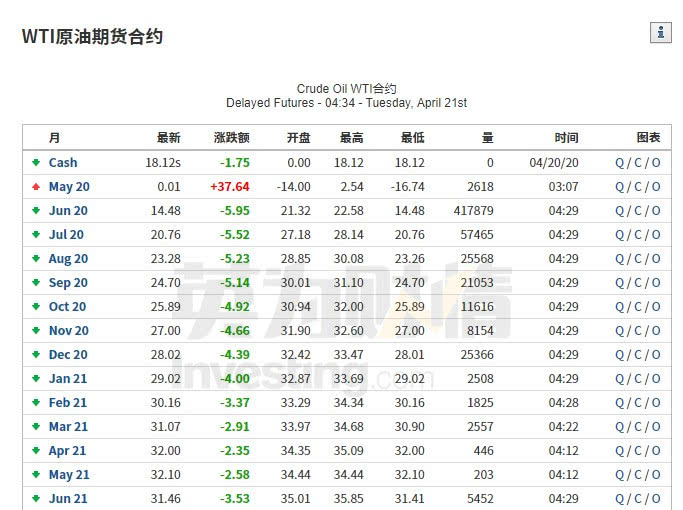Click the green down arrow beside Cash

[36, 162]
